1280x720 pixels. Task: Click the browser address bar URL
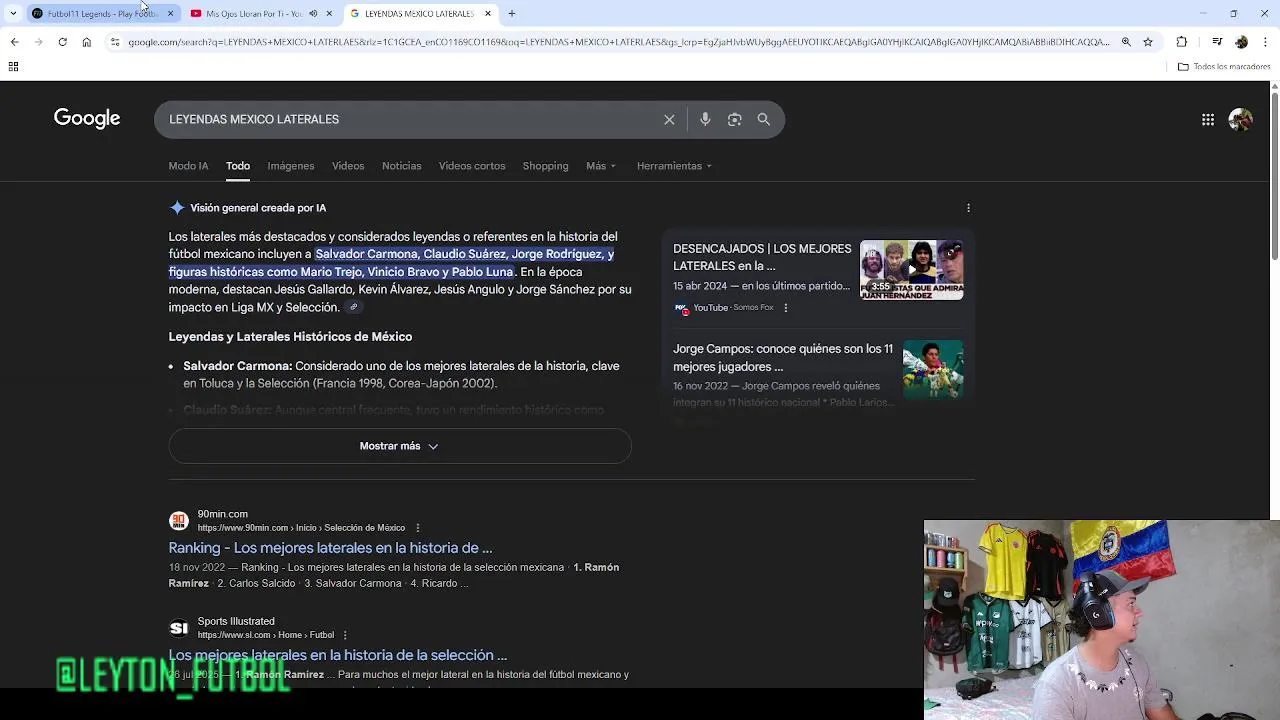tap(618, 42)
